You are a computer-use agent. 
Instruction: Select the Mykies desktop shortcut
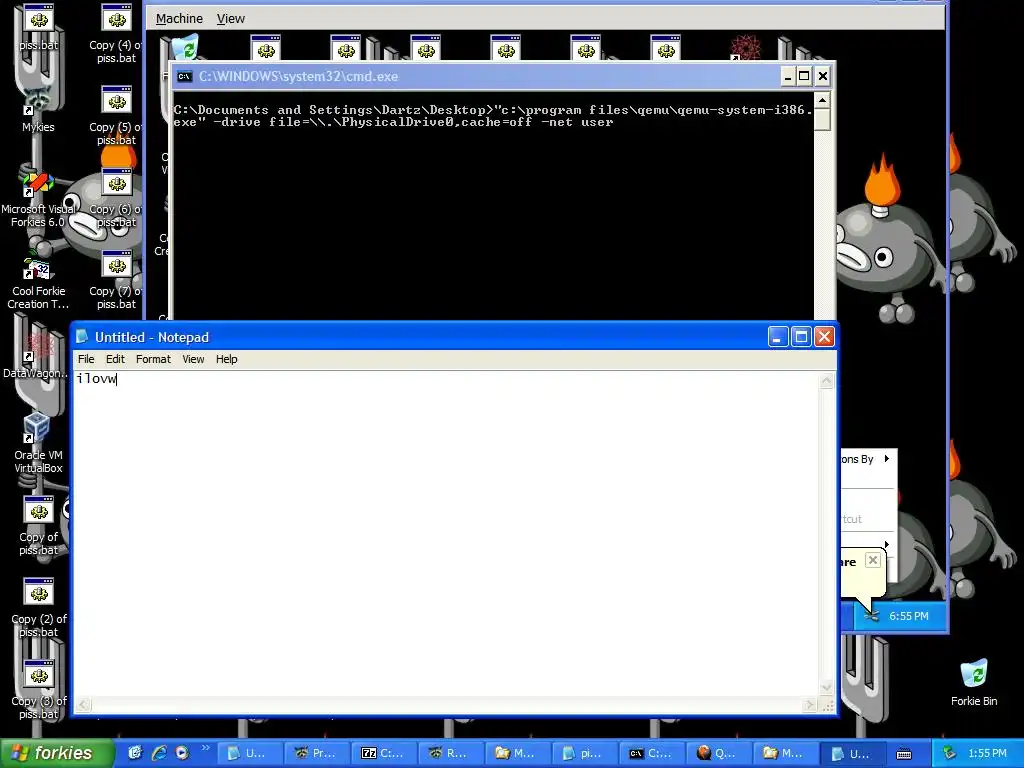click(x=39, y=111)
